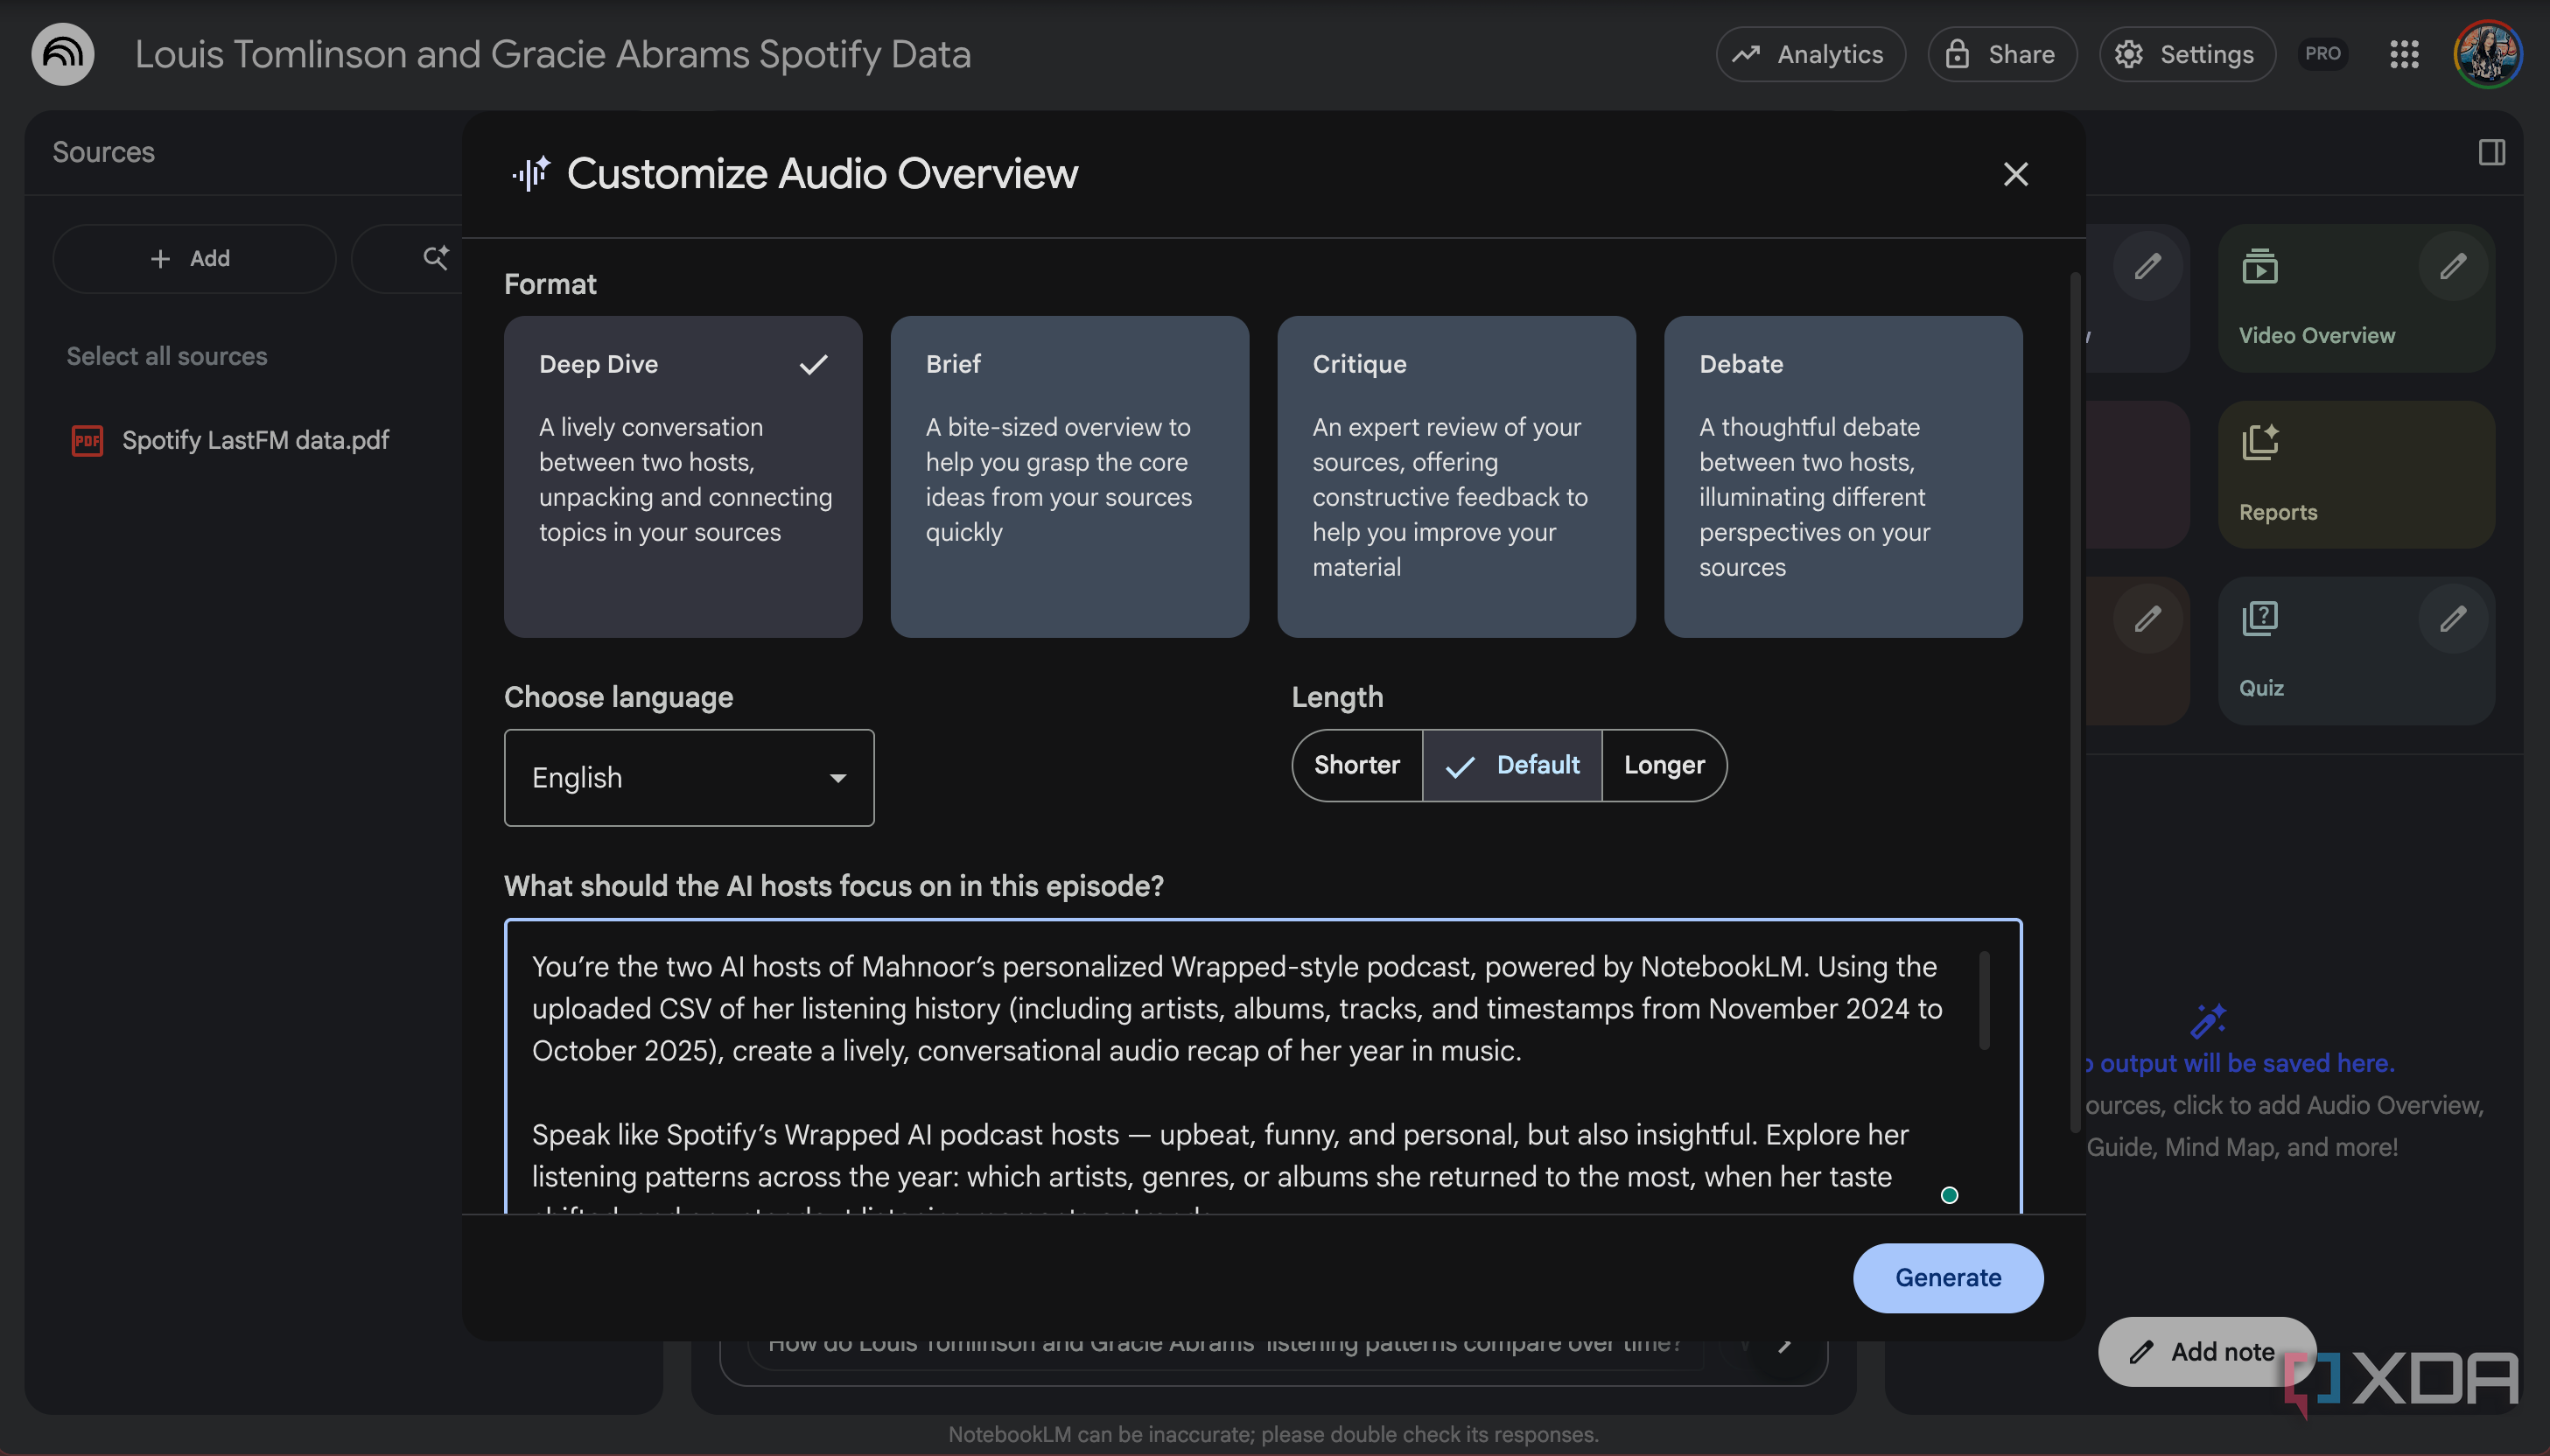Image resolution: width=2550 pixels, height=1456 pixels.
Task: Open Analytics from the top bar
Action: [x=1810, y=54]
